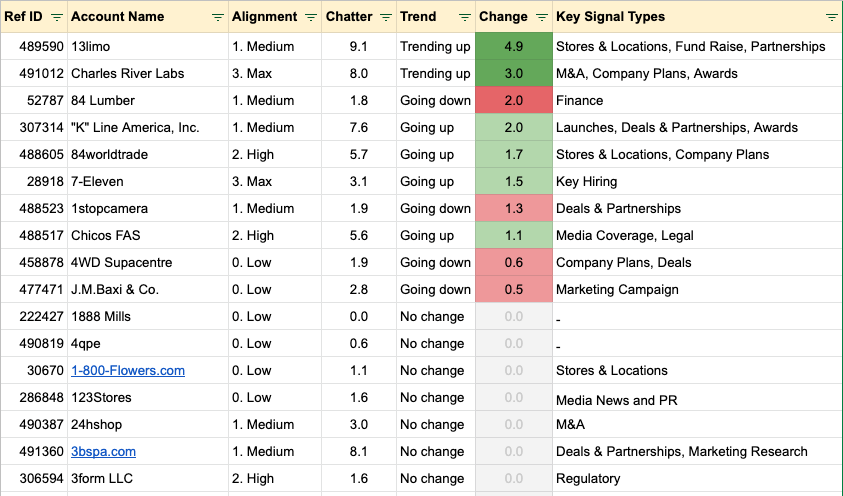Select the Trending up cell for 13limo

(436, 47)
